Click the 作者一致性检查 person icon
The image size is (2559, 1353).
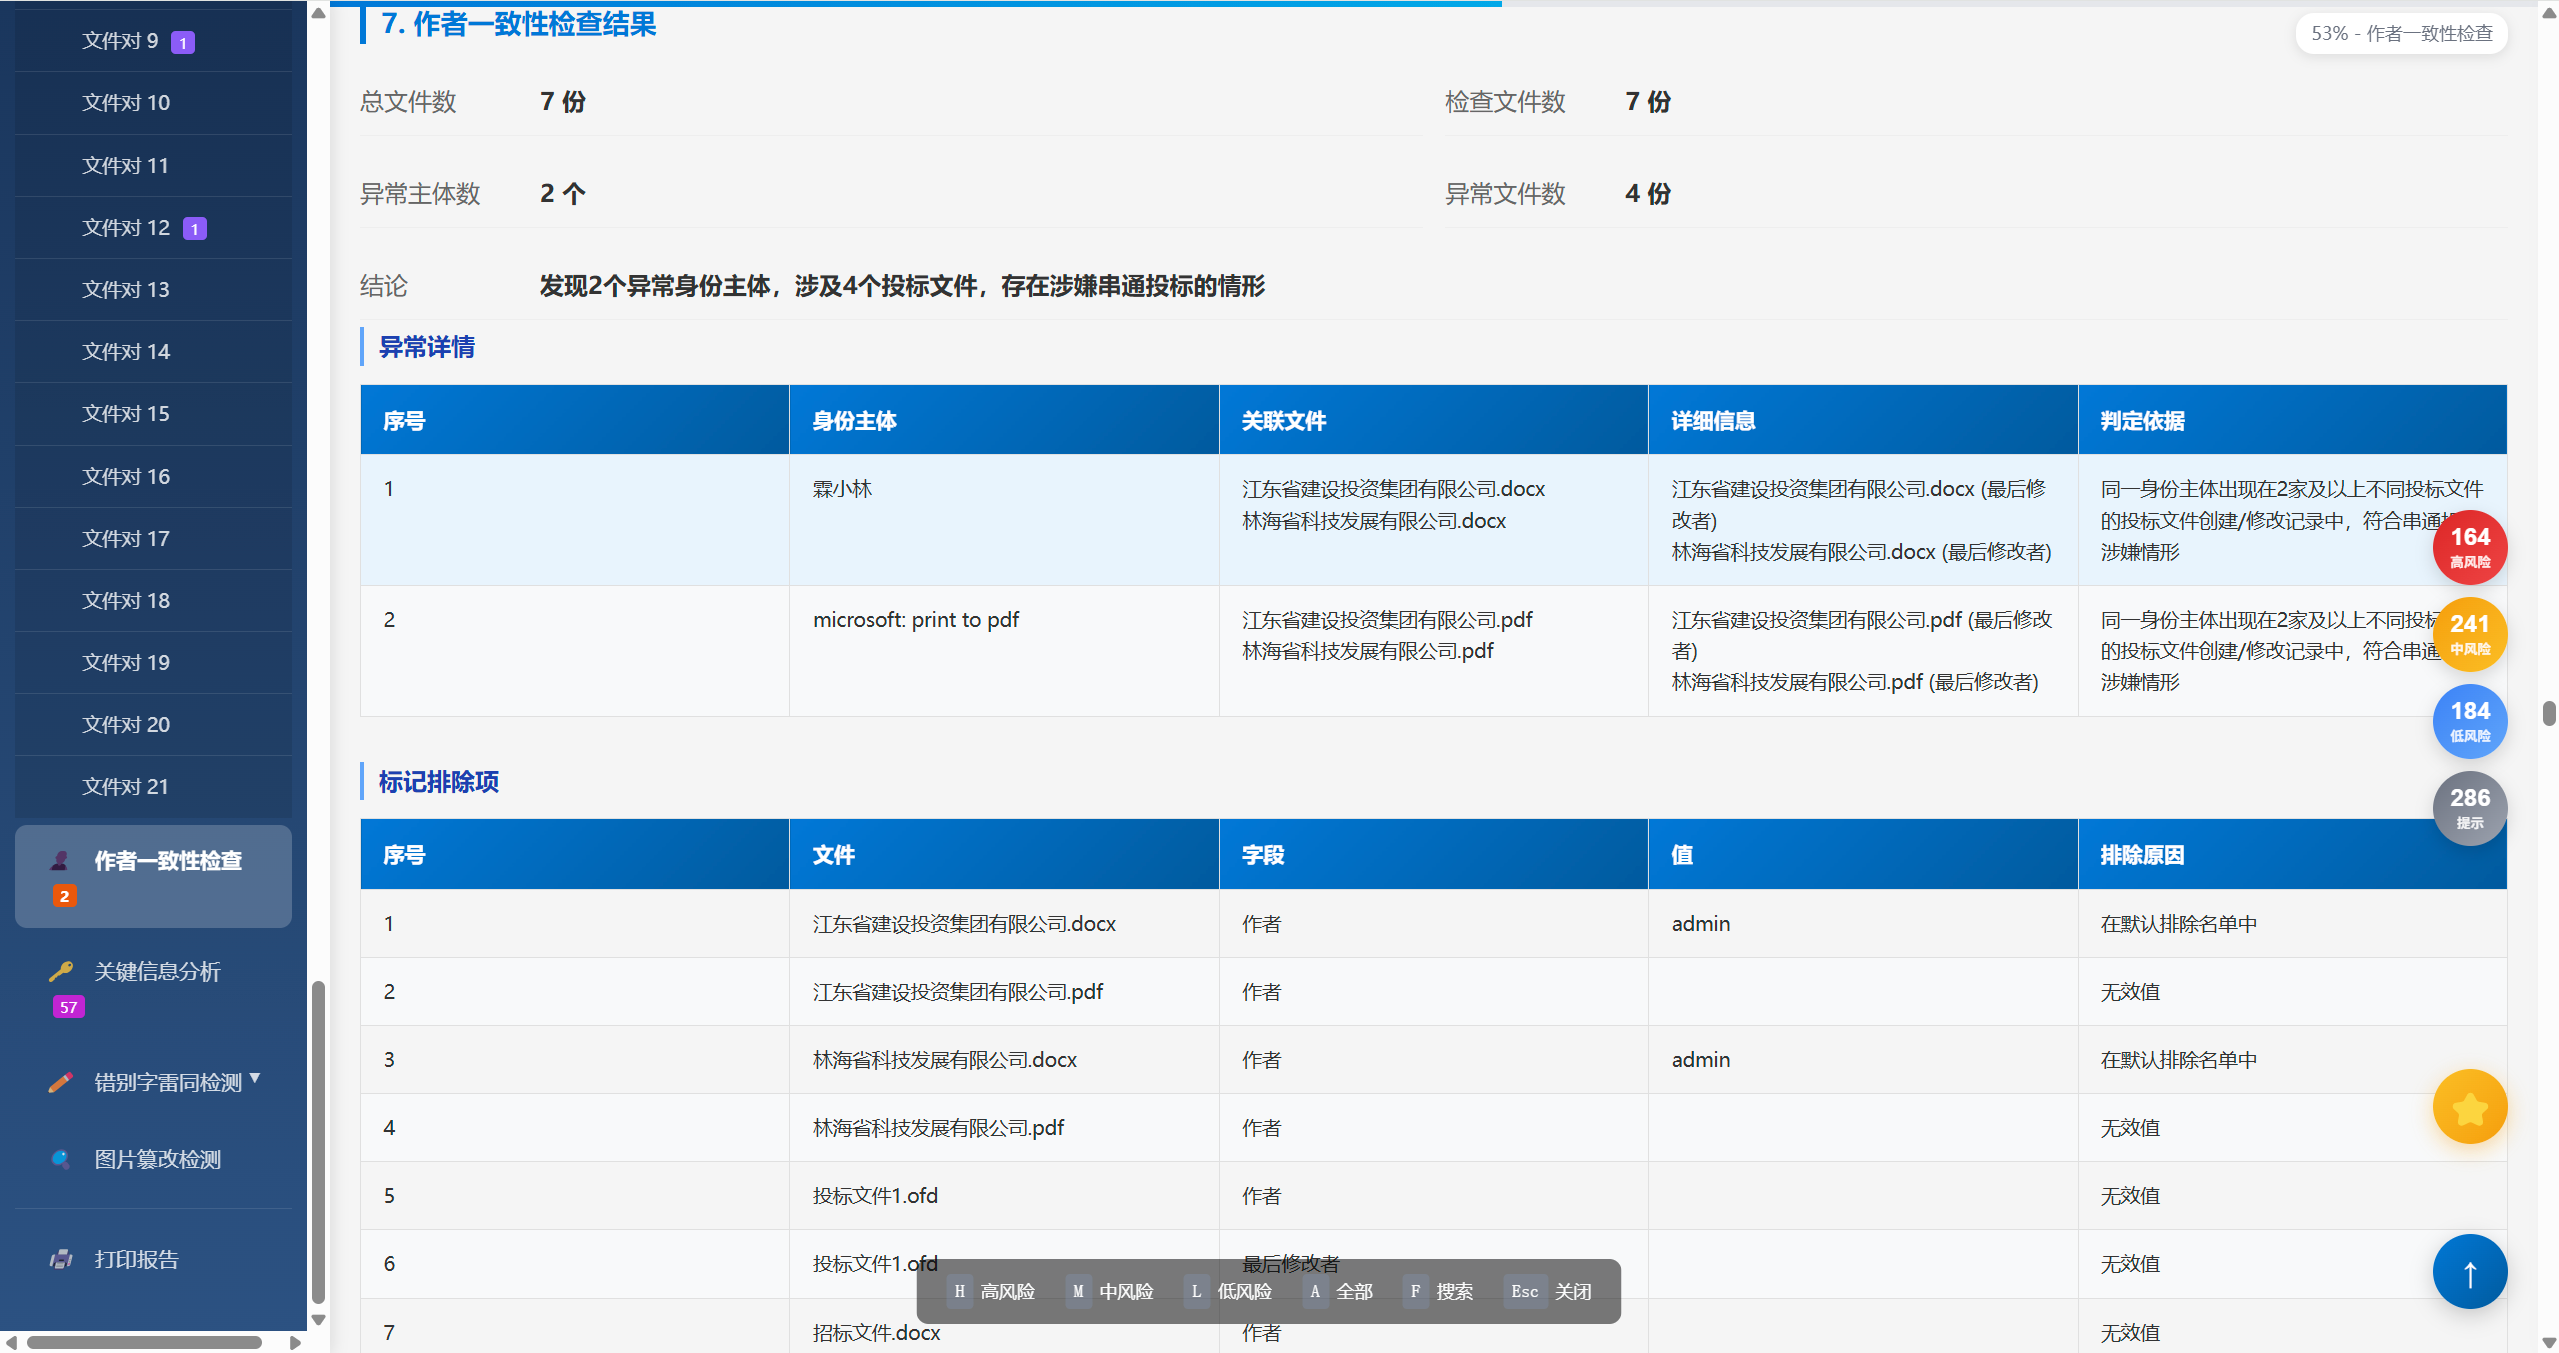click(x=60, y=861)
